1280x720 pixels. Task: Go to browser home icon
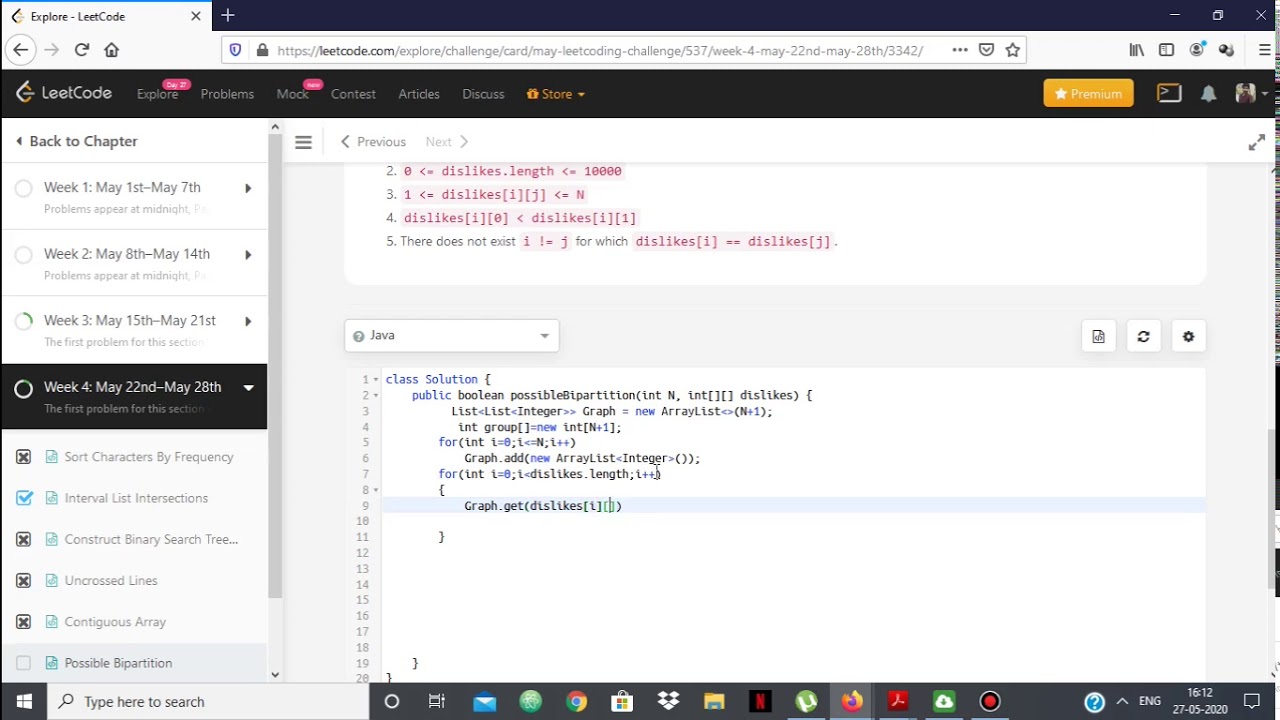click(111, 50)
